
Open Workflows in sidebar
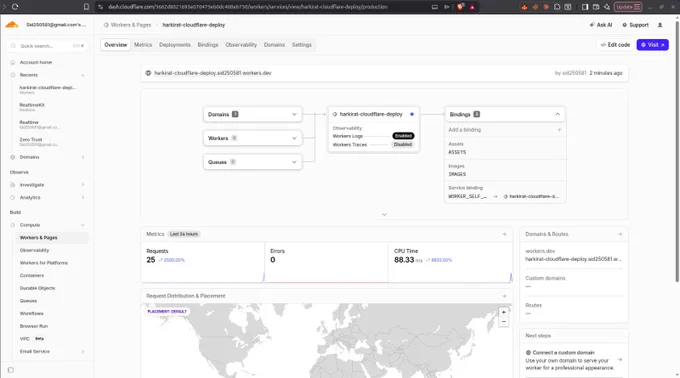(32, 313)
